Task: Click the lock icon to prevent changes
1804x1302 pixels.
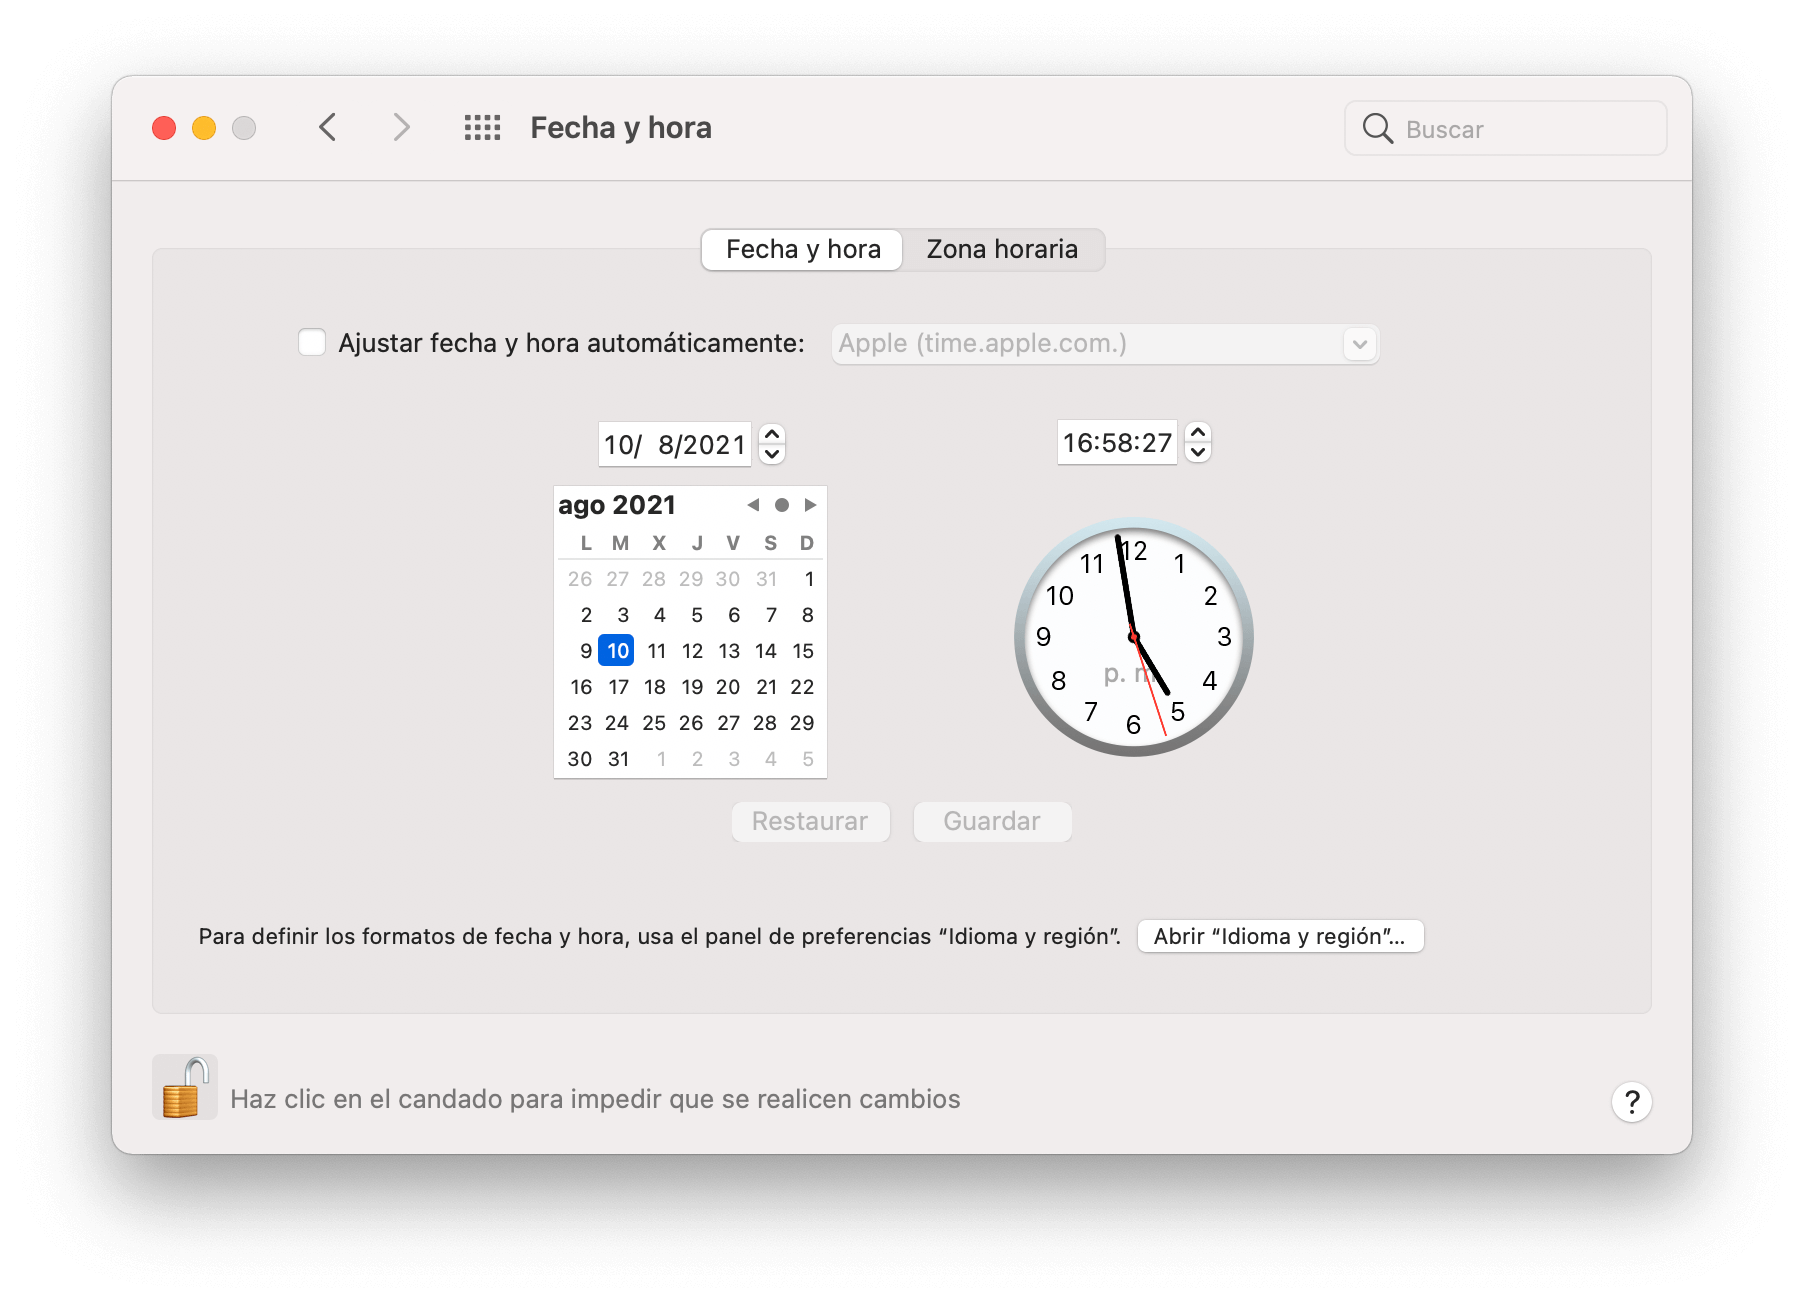Action: tap(186, 1086)
